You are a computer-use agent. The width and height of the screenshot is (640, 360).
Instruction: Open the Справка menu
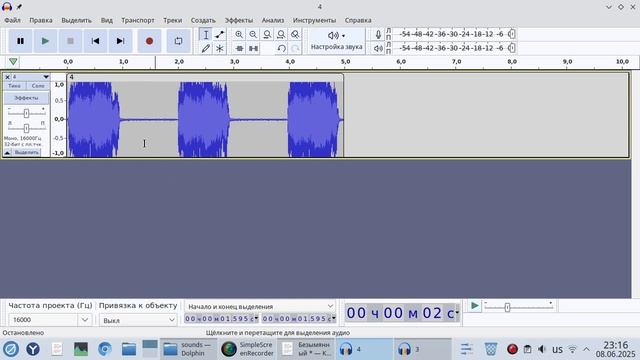358,20
